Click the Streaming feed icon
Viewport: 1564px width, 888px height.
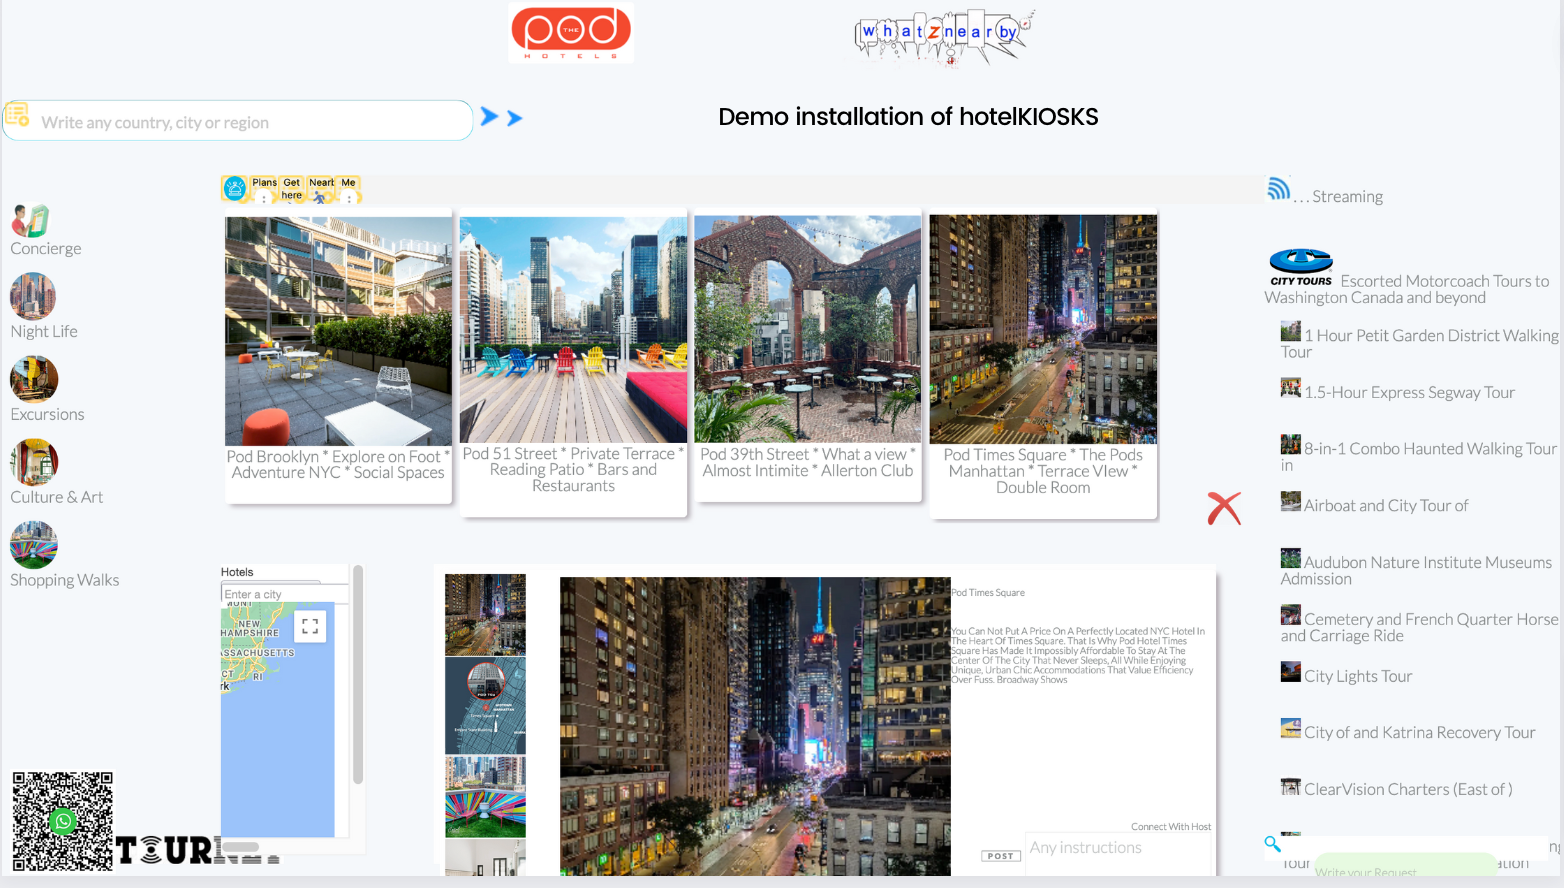click(1278, 189)
